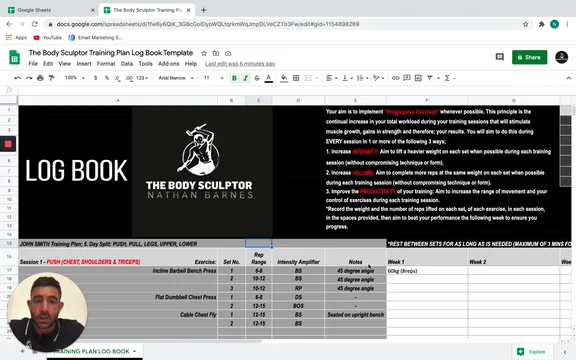Open the Tools menu
The height and width of the screenshot is (360, 576).
click(145, 64)
